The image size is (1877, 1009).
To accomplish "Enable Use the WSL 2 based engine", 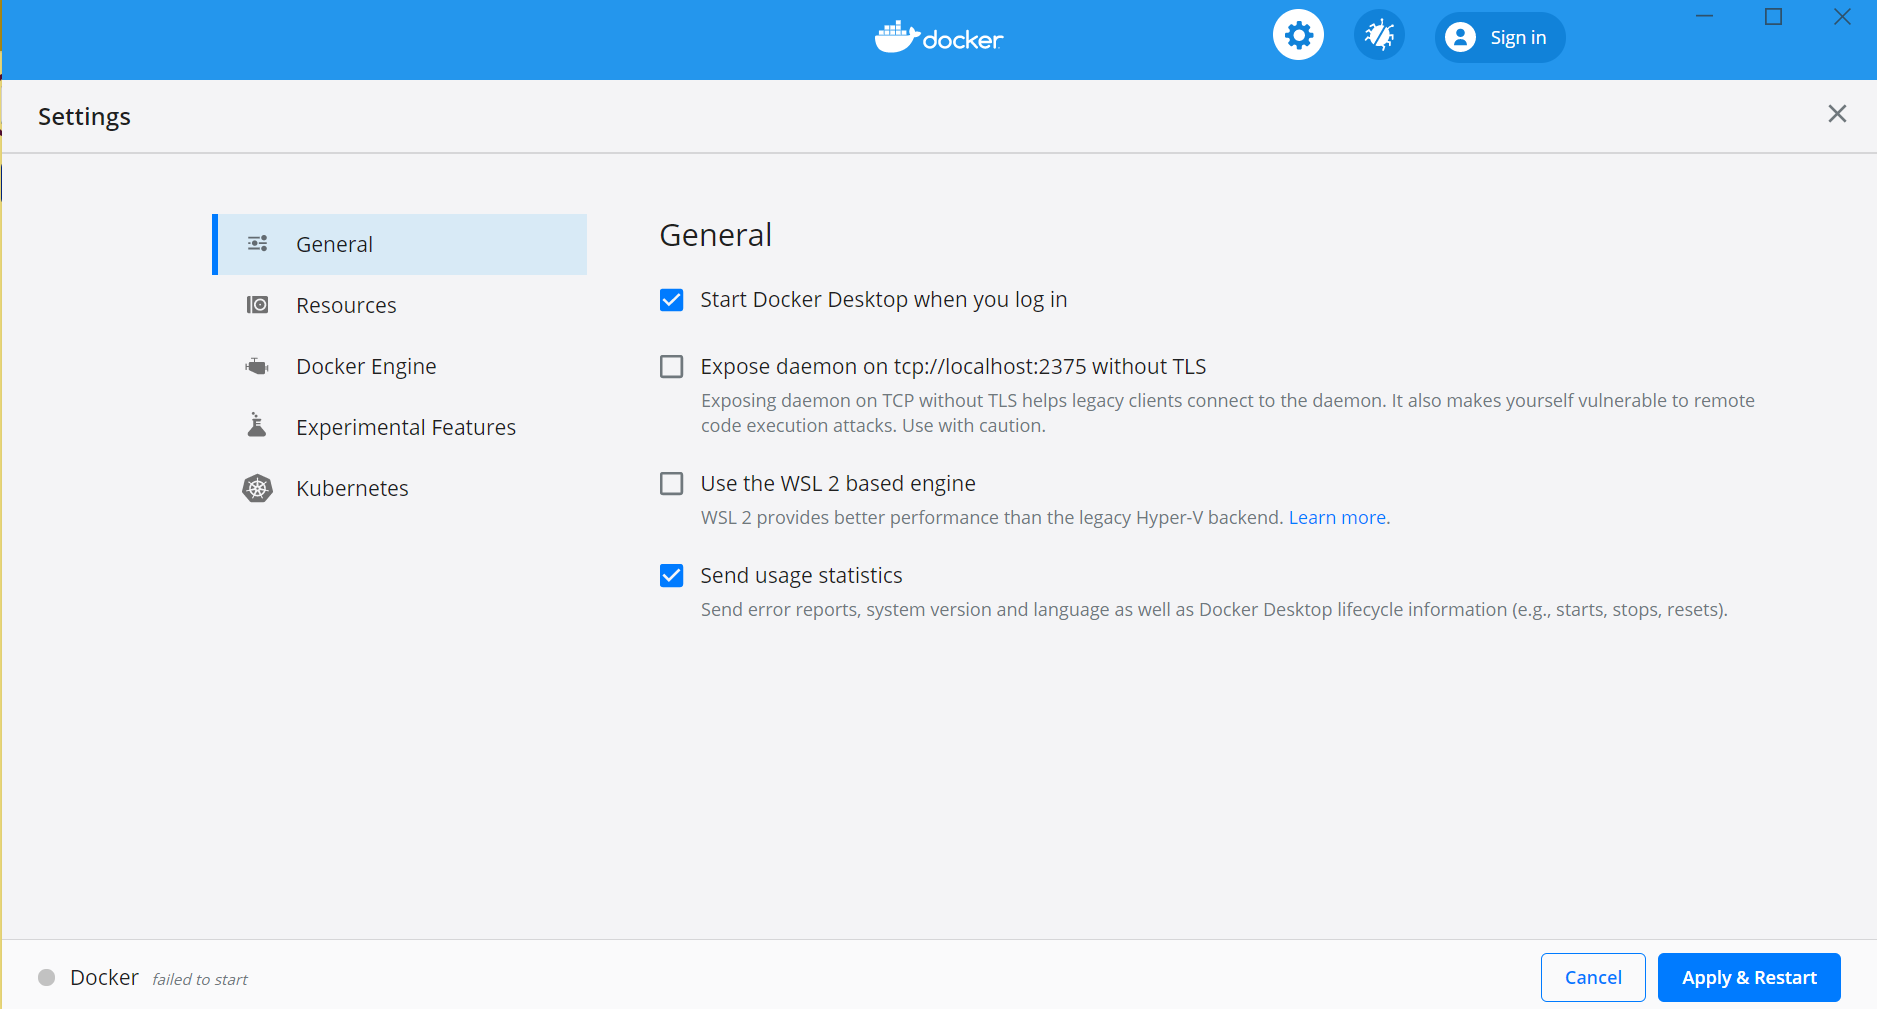I will coord(672,484).
